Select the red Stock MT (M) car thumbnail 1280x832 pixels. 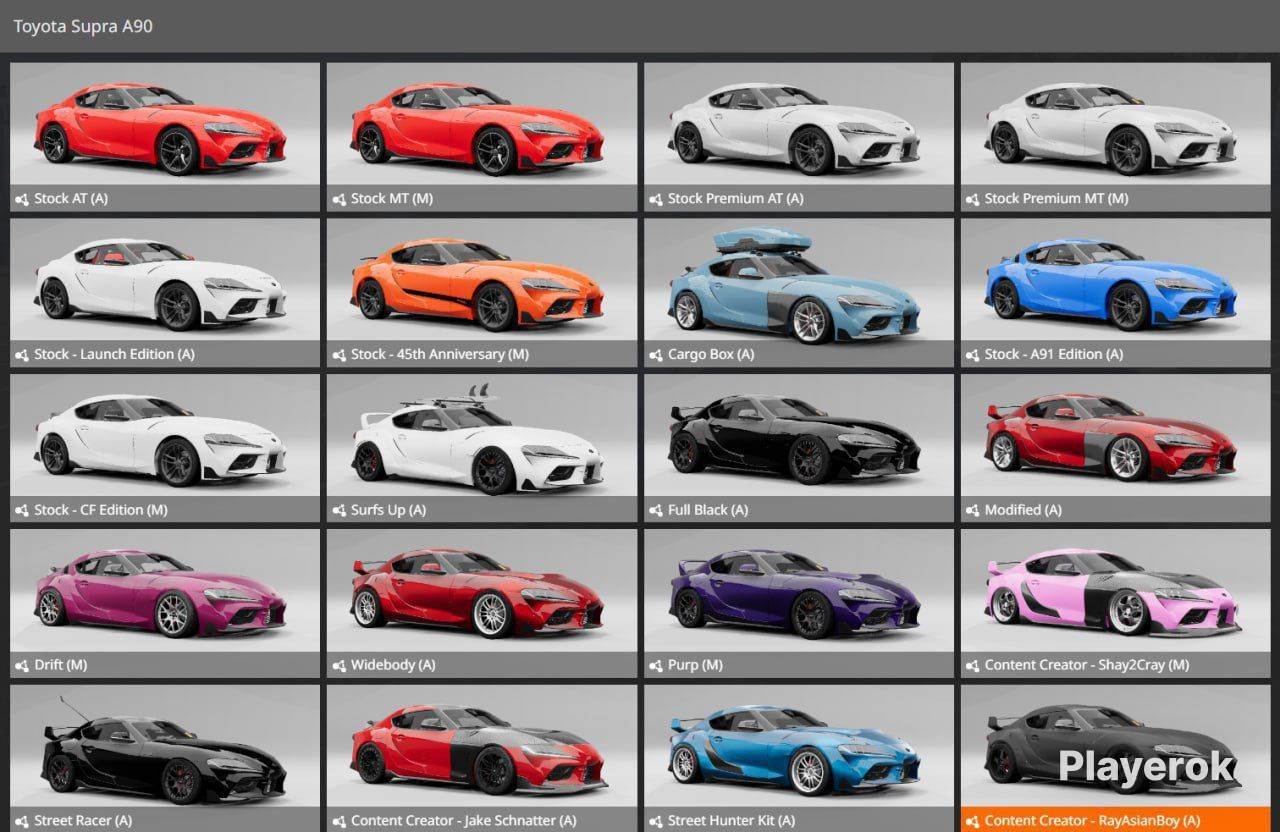(481, 124)
